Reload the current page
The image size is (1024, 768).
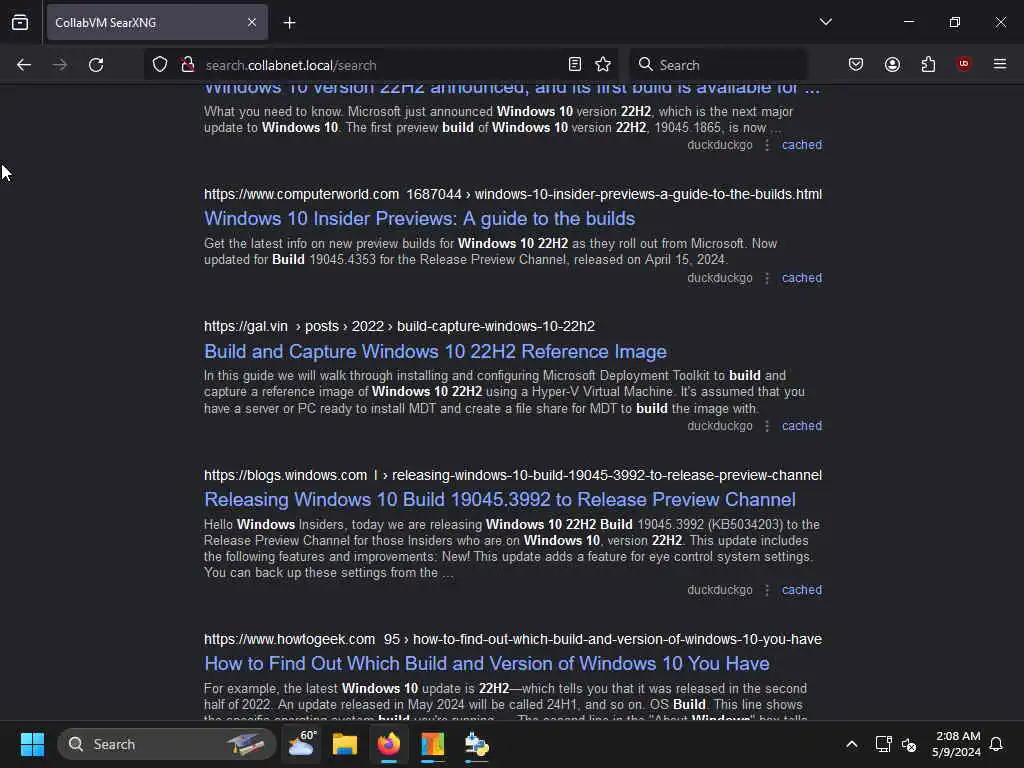click(x=96, y=65)
